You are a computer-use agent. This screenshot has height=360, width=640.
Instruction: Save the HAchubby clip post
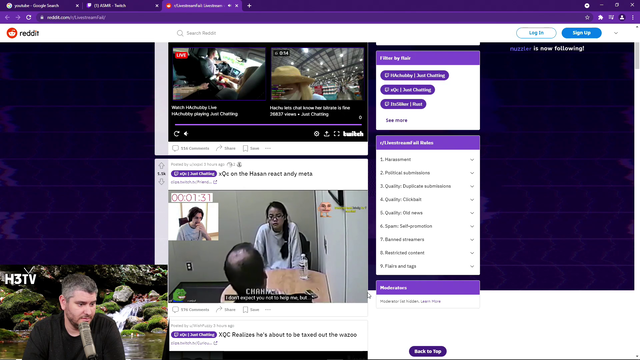(251, 148)
